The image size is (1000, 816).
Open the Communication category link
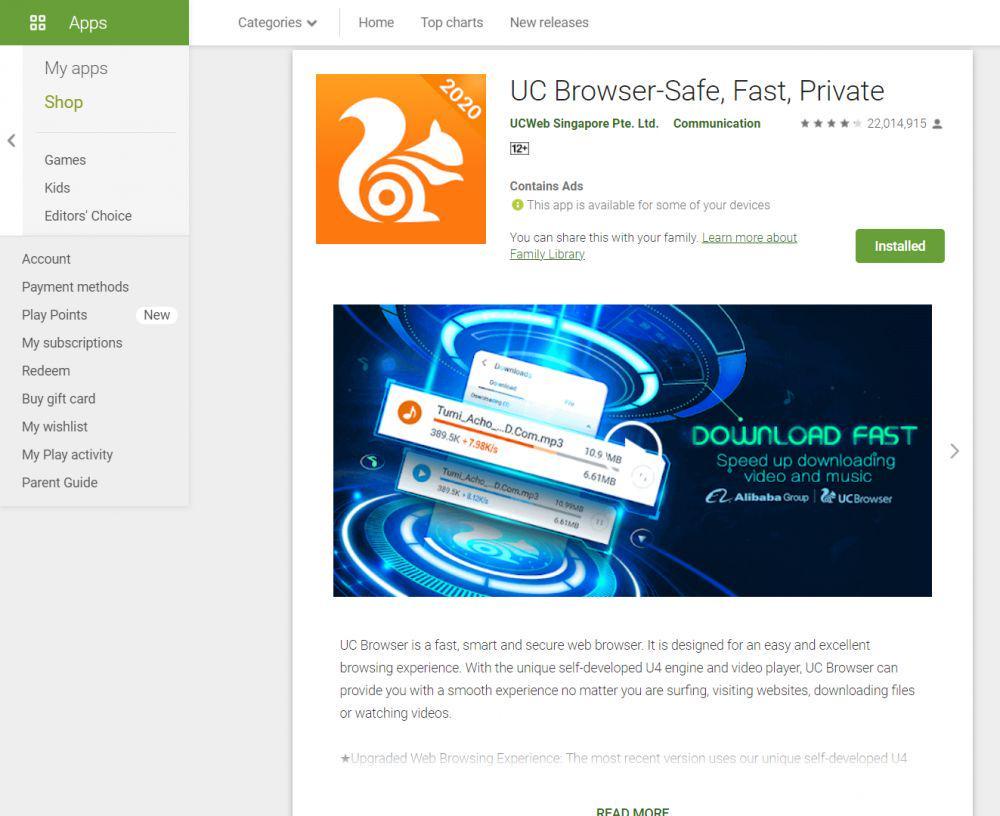(x=716, y=123)
